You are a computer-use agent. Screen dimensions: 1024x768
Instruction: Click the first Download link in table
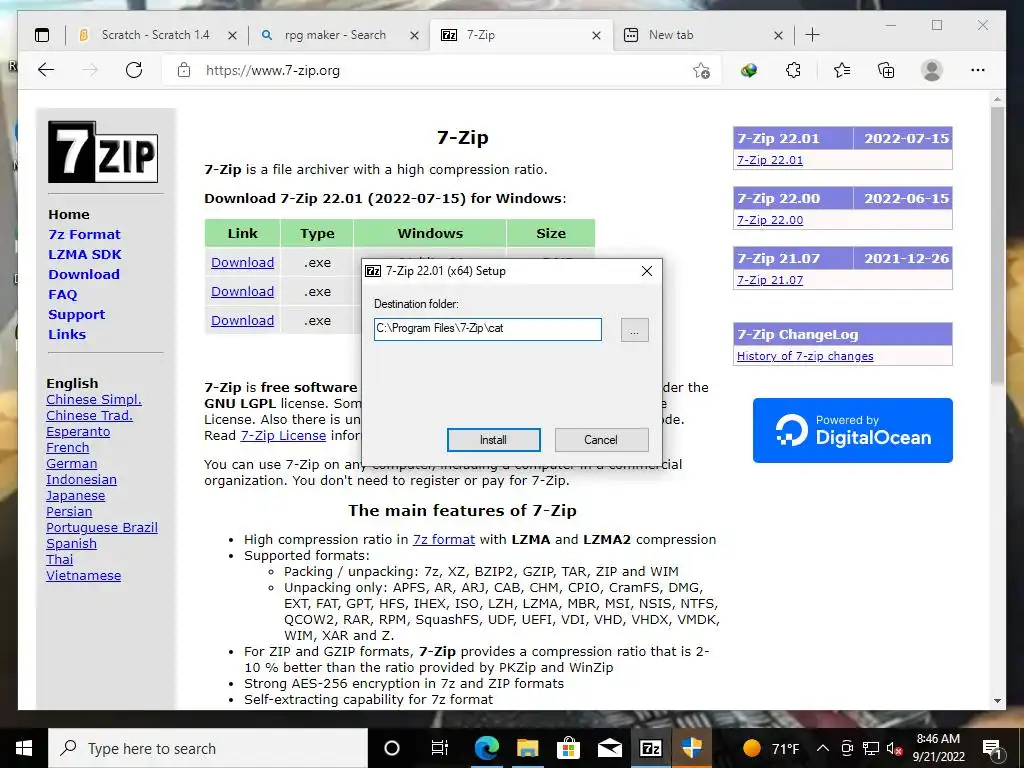242,263
